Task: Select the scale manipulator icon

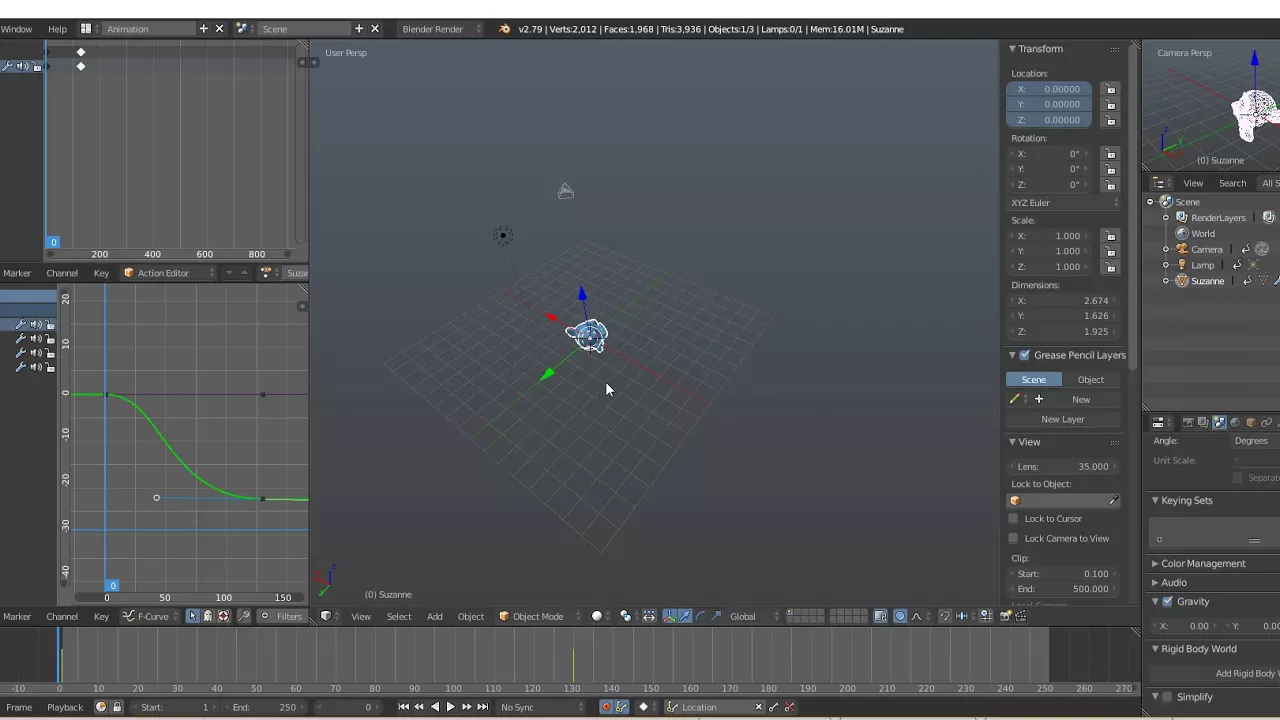Action: pos(716,616)
